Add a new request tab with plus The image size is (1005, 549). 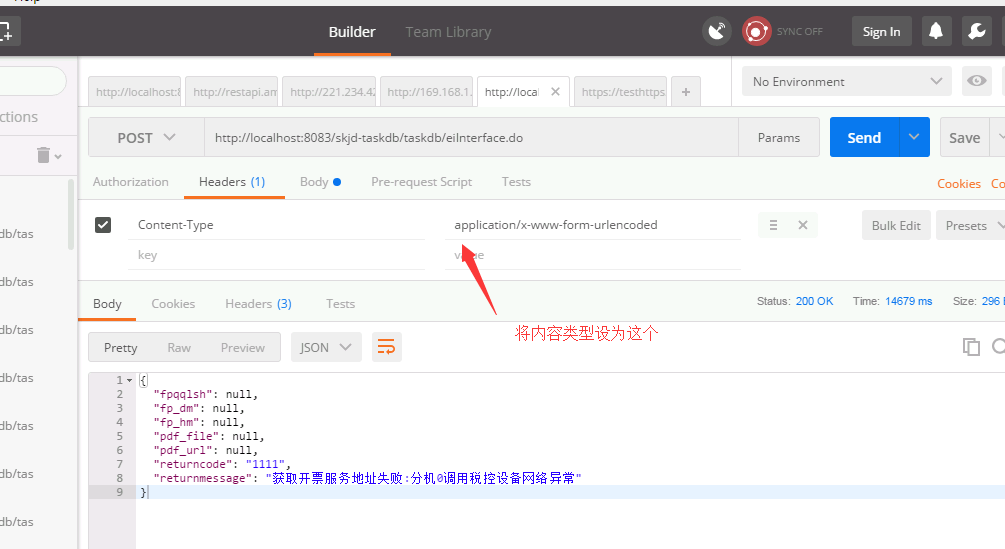click(x=686, y=92)
